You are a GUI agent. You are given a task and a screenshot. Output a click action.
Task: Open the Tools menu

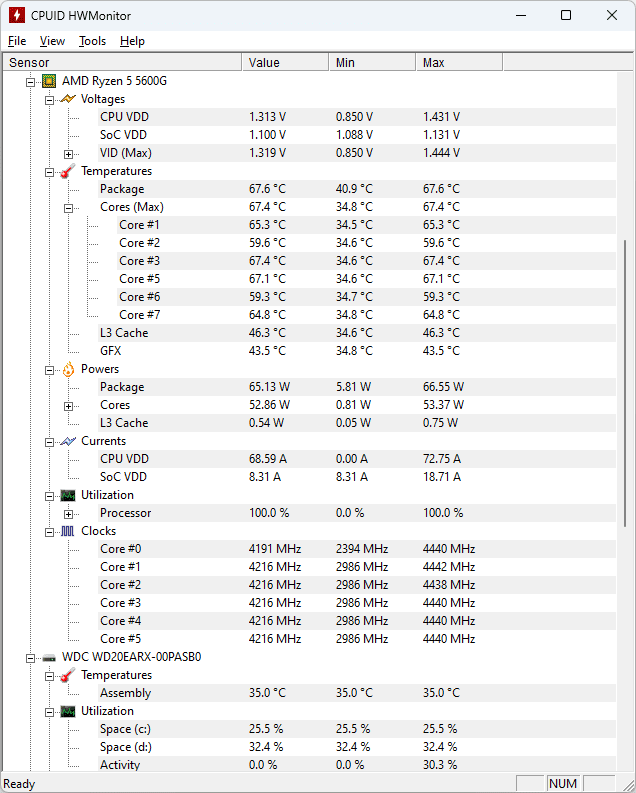[x=92, y=41]
